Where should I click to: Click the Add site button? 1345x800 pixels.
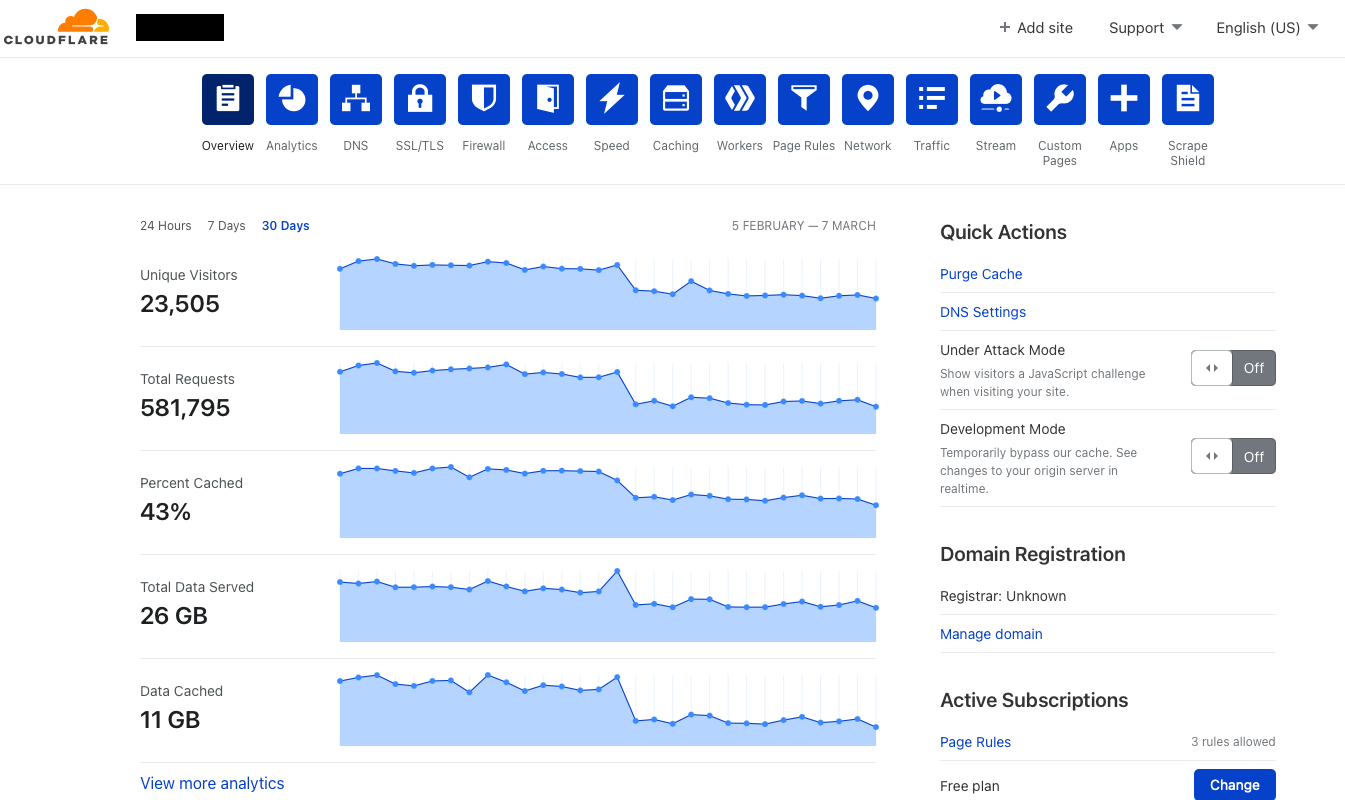1036,28
